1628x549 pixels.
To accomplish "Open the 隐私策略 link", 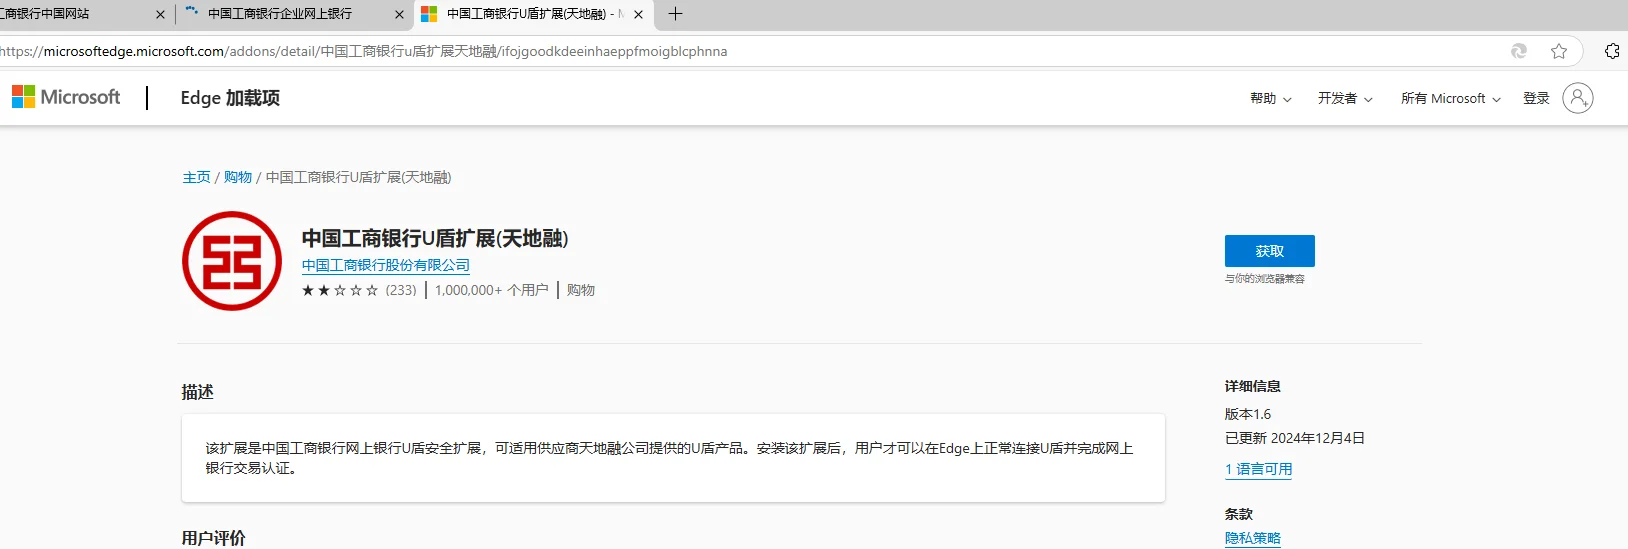I will [x=1253, y=538].
